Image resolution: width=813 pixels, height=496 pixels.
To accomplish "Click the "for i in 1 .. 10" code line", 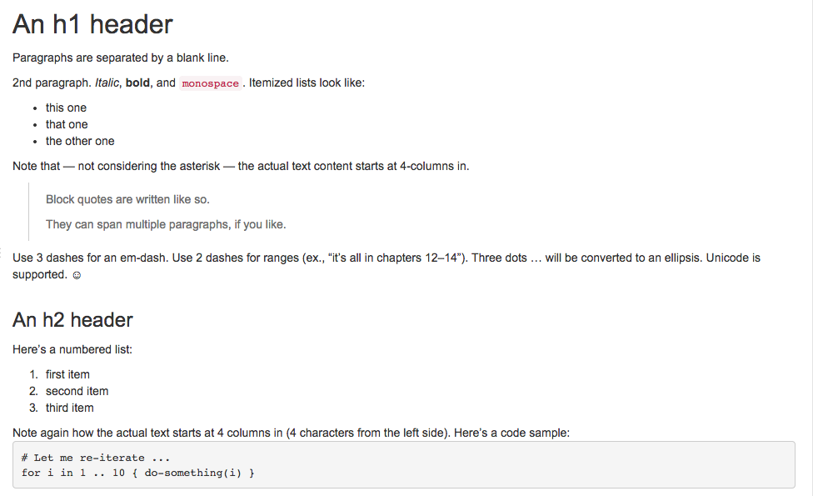I will [x=137, y=473].
